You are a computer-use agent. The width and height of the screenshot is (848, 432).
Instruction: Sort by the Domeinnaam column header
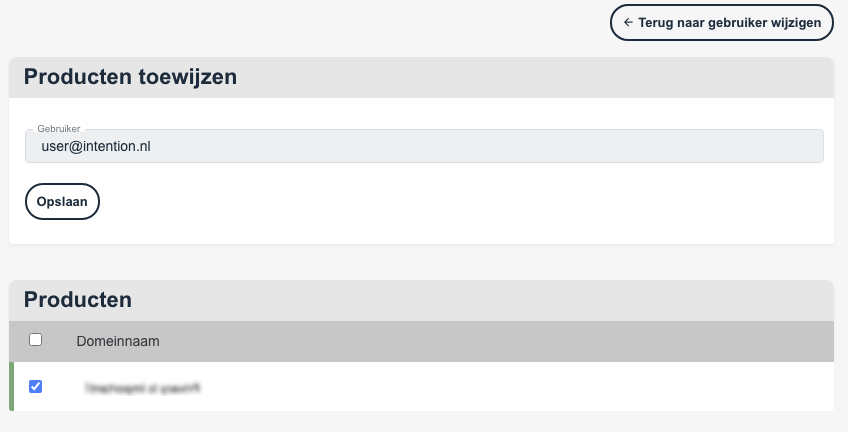click(118, 341)
